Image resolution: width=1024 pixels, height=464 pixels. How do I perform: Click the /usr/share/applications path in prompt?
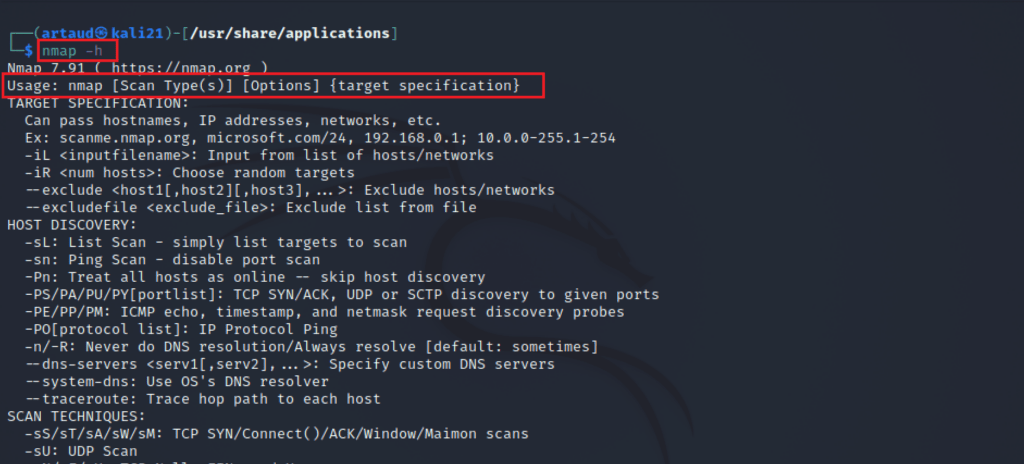[289, 33]
